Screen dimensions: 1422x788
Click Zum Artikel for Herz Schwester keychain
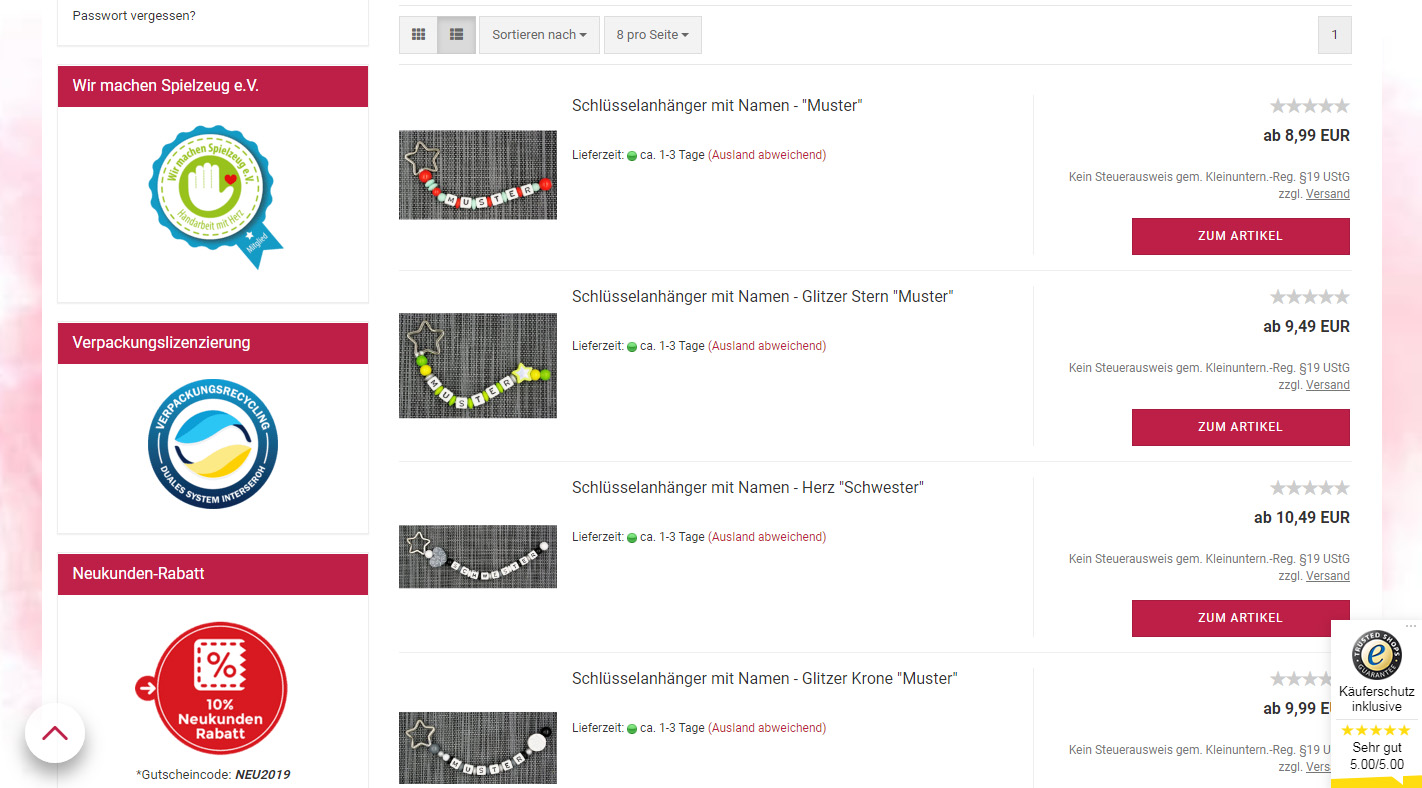coord(1240,618)
